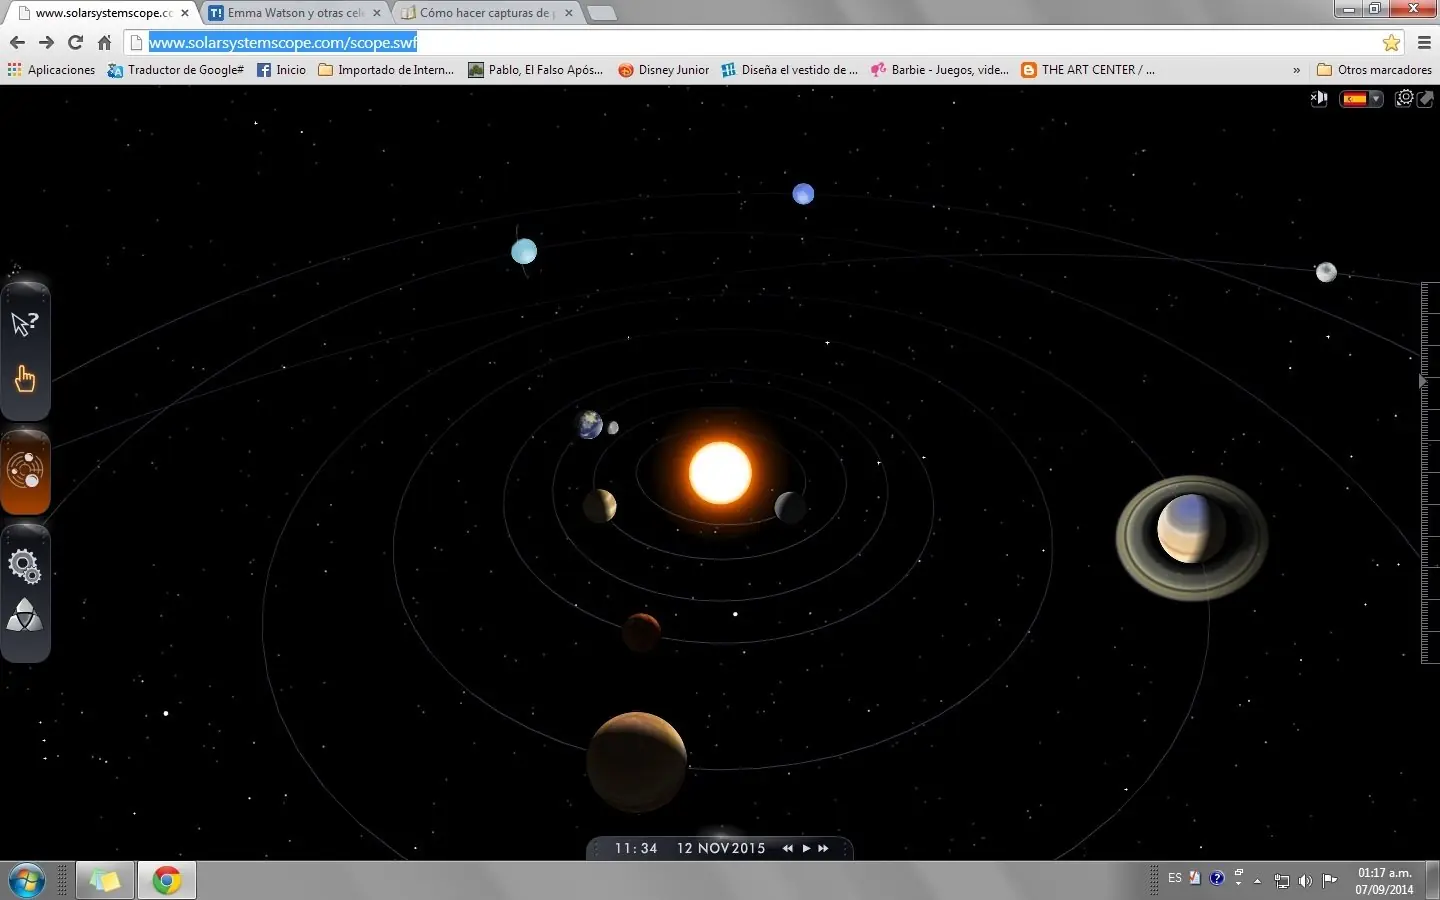Bookmark this page with the star
This screenshot has height=900, width=1440.
click(x=1391, y=42)
